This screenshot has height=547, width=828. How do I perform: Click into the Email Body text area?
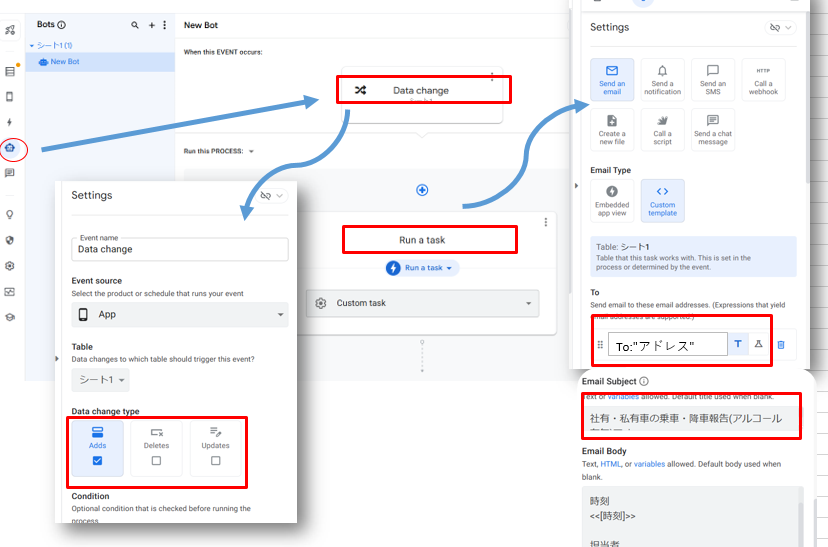[689, 516]
